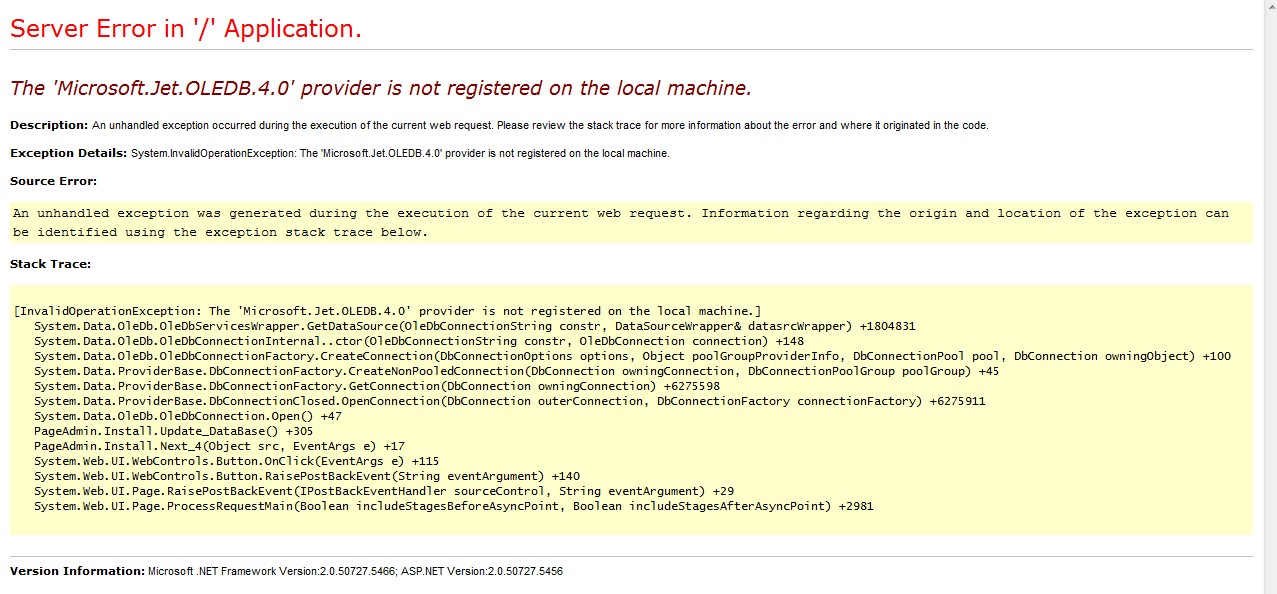Click the DbConnectionClosed.OpenConnection stack line
Image resolution: width=1277 pixels, height=594 pixels.
[495, 401]
